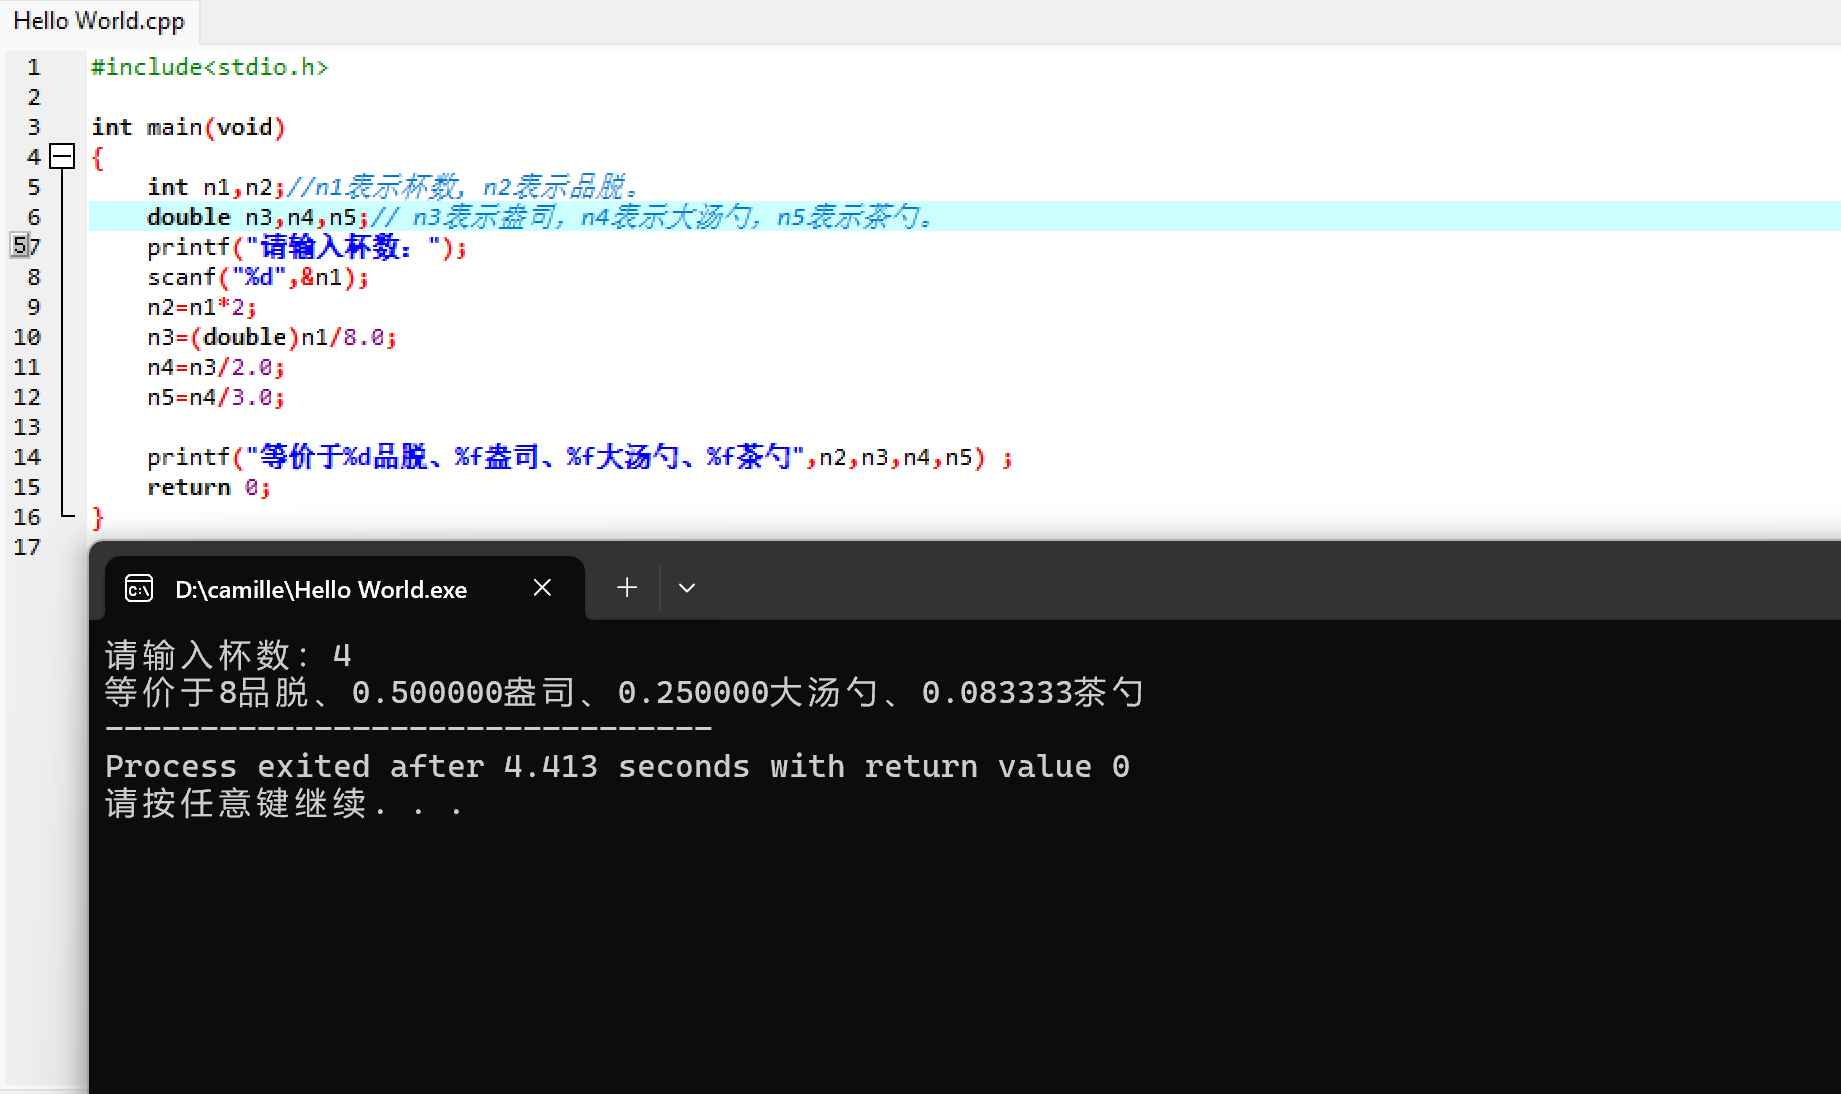Collapse the main function fold marker
This screenshot has width=1841, height=1094.
[x=62, y=156]
